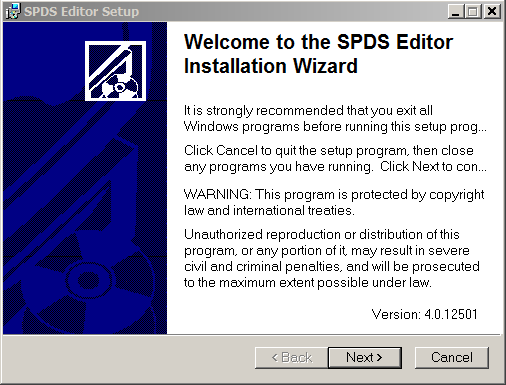Click the 'strongly recommended' paragraph

(x=335, y=118)
